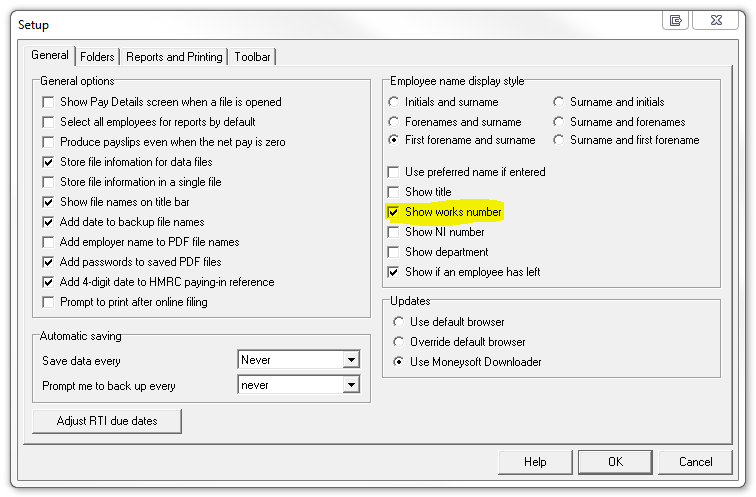Select Override default browser option

click(x=396, y=342)
